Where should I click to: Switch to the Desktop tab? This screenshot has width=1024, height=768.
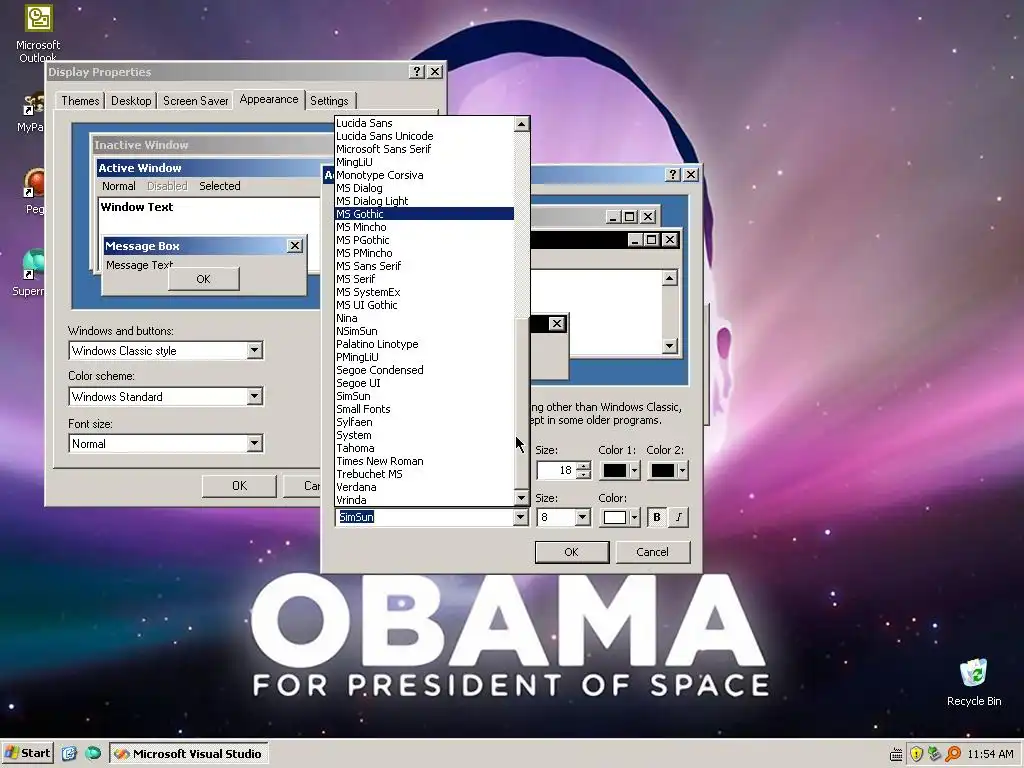pos(131,101)
